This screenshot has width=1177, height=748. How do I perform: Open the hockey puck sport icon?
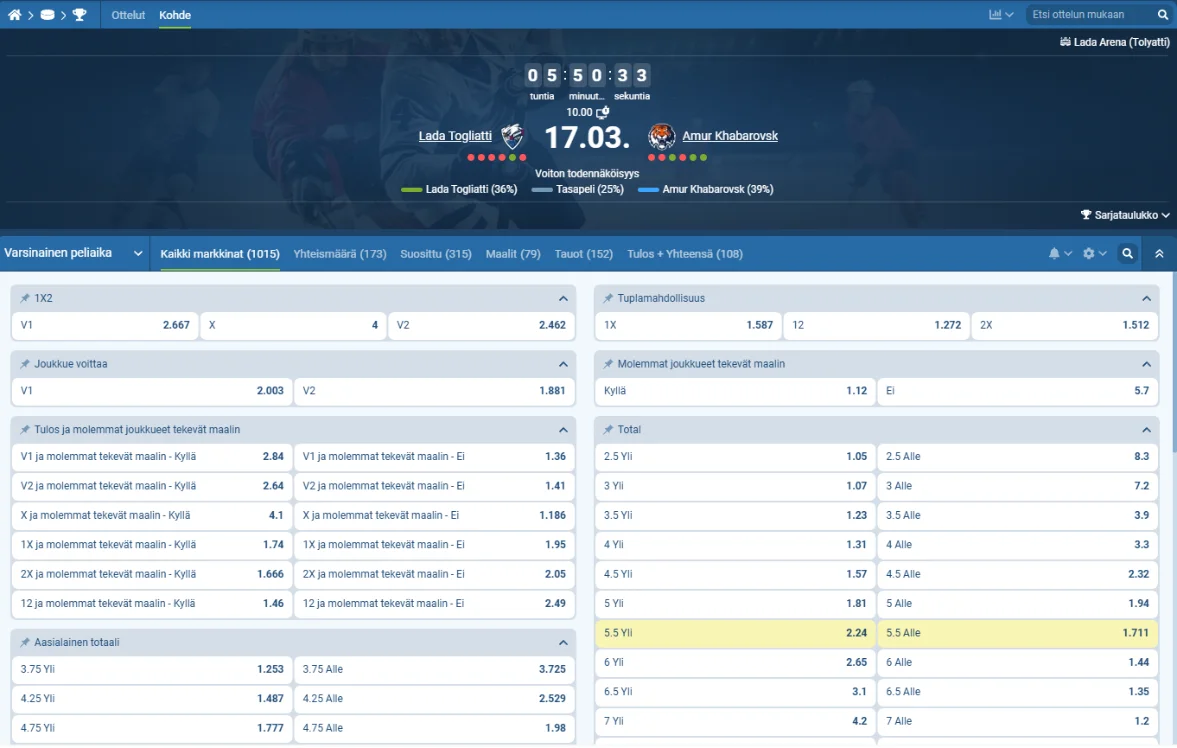(47, 15)
